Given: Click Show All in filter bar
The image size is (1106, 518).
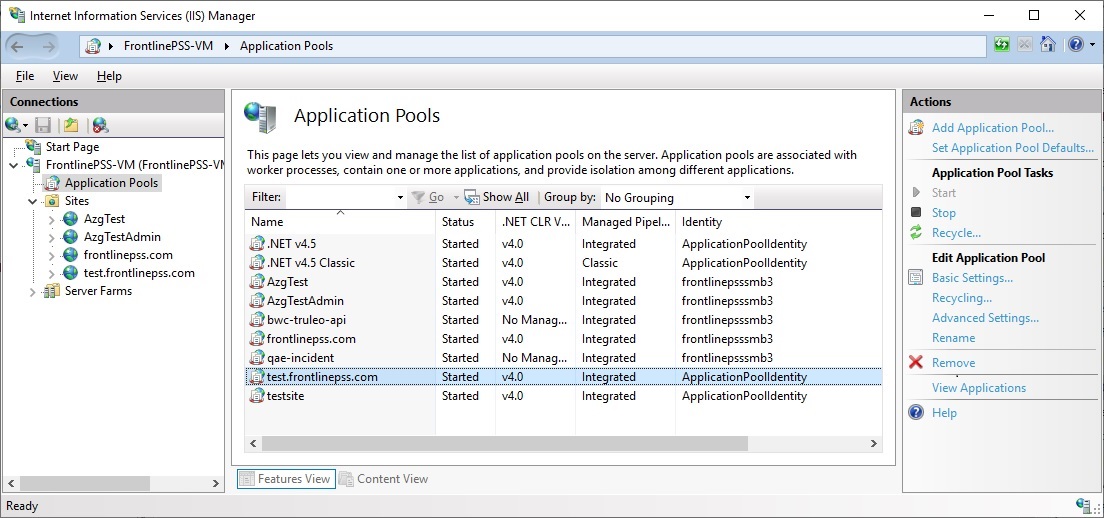Looking at the screenshot, I should [497, 198].
